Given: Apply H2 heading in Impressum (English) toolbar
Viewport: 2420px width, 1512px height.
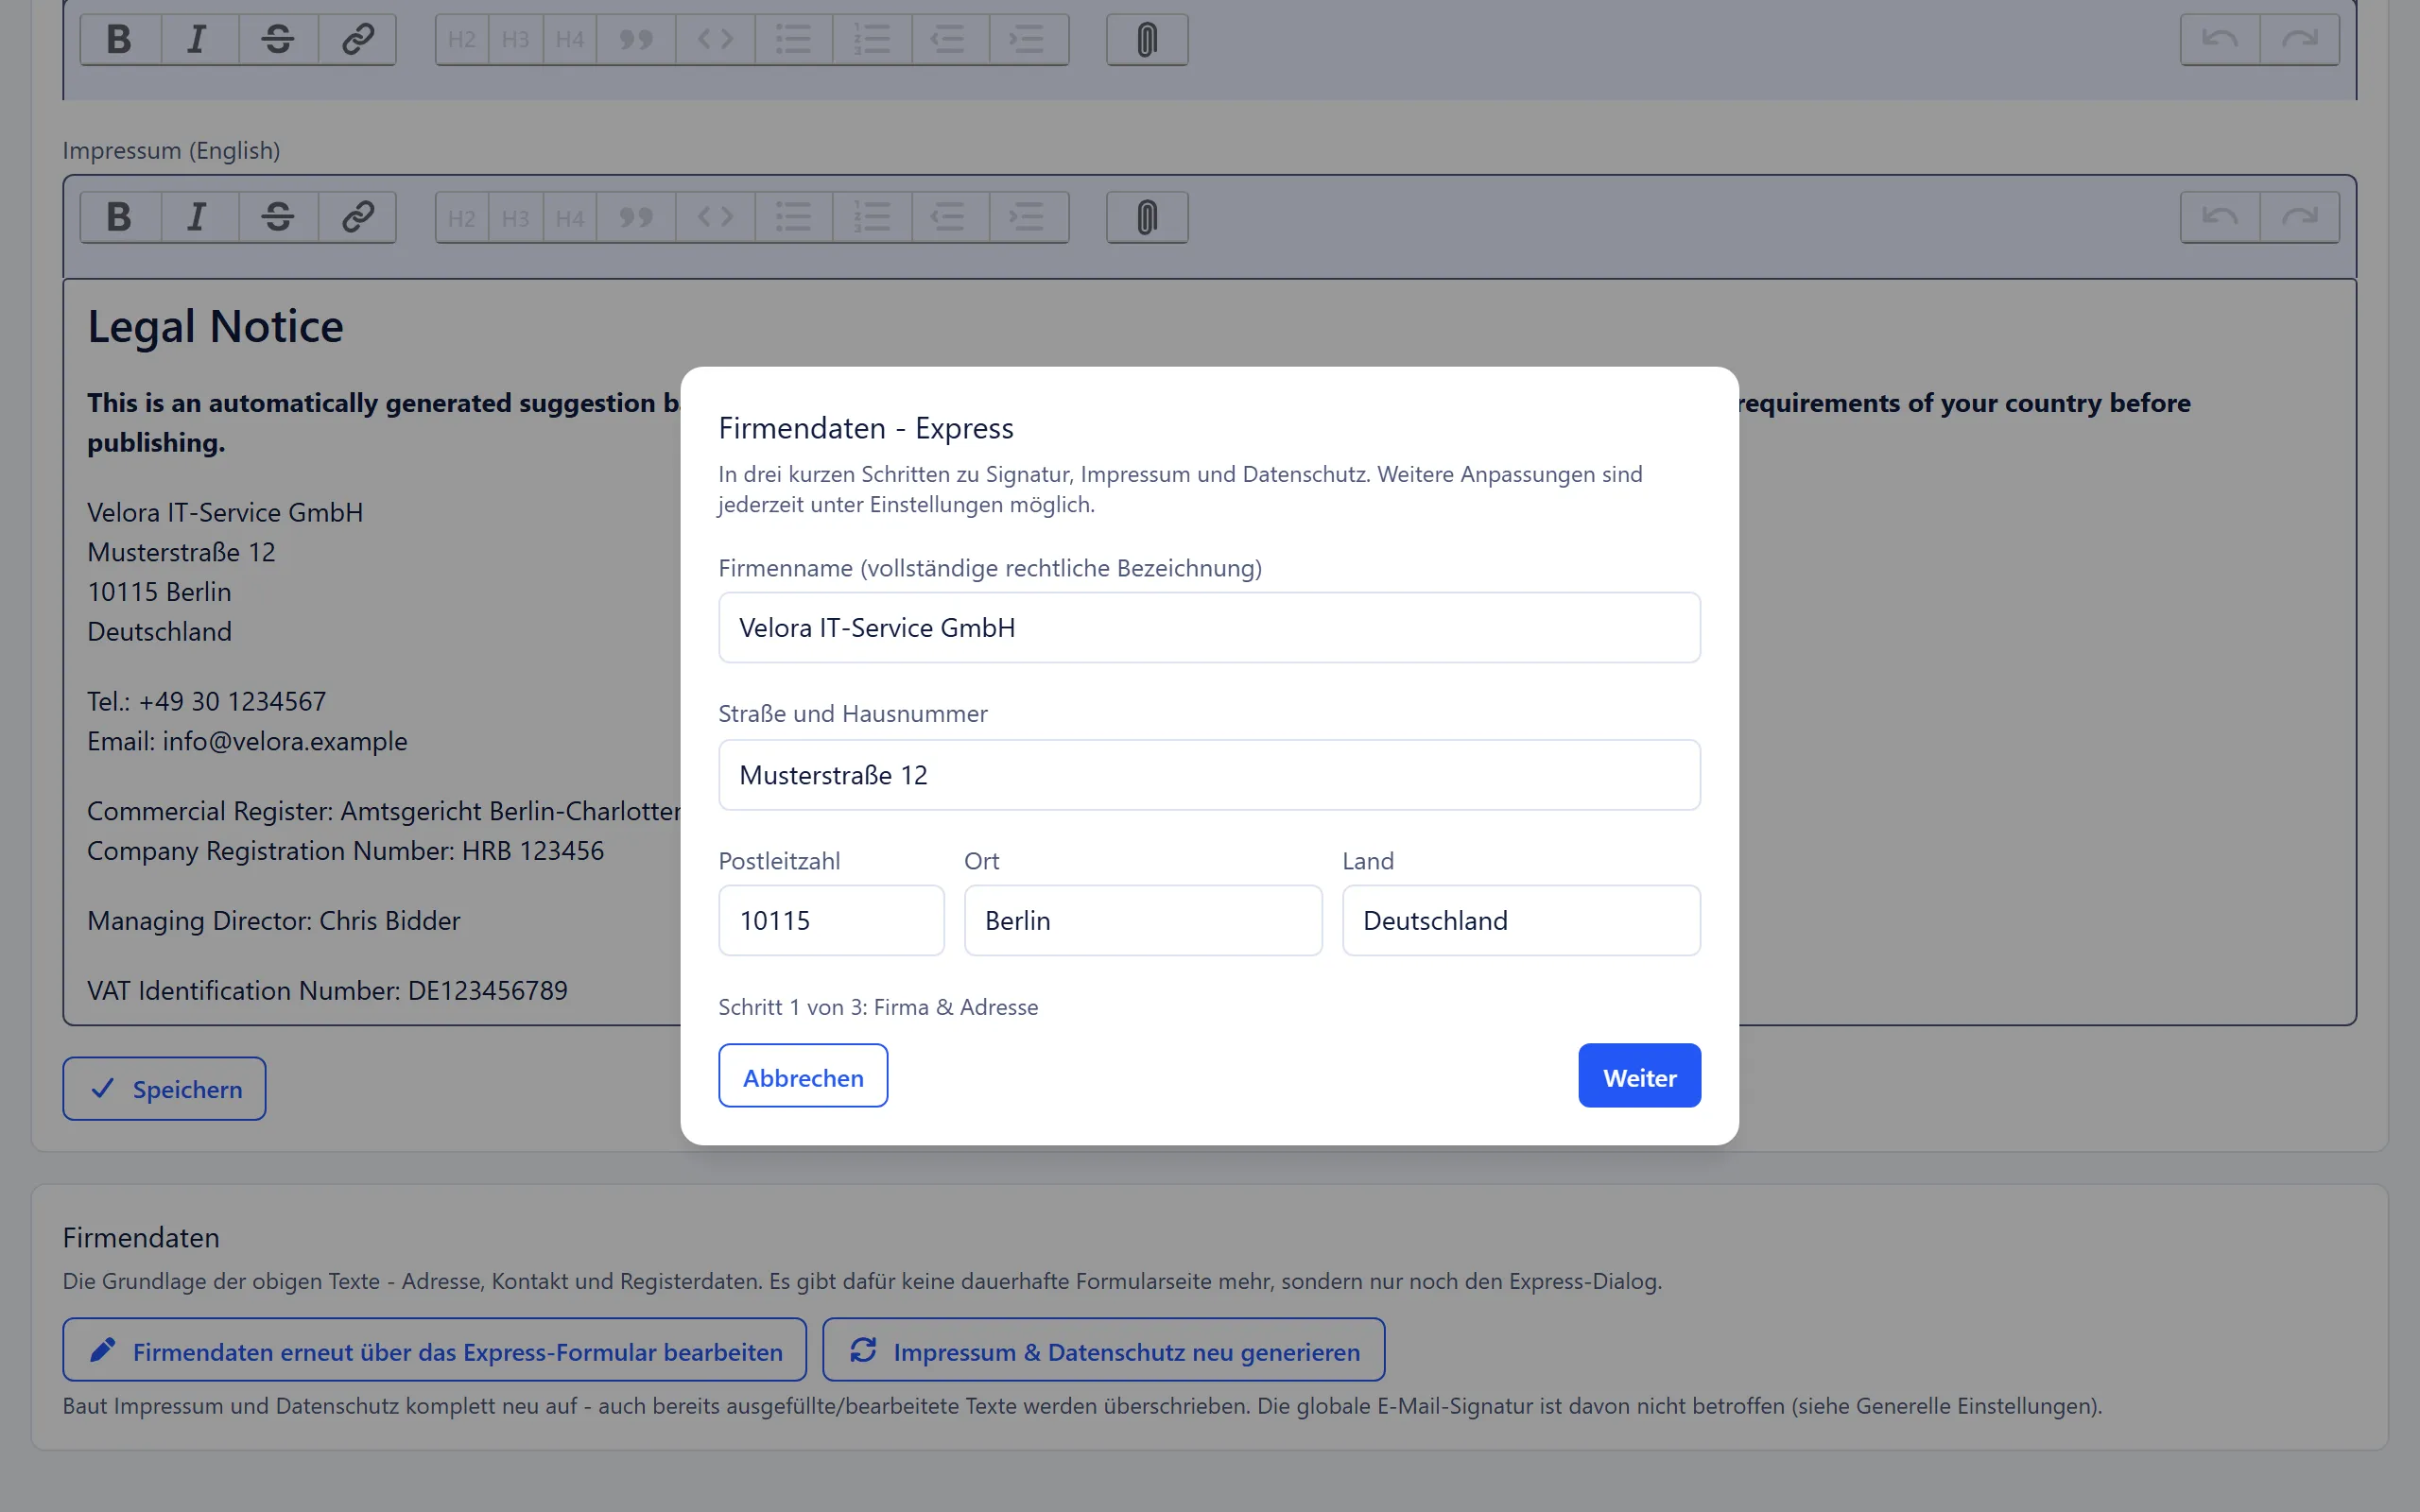Looking at the screenshot, I should (462, 217).
